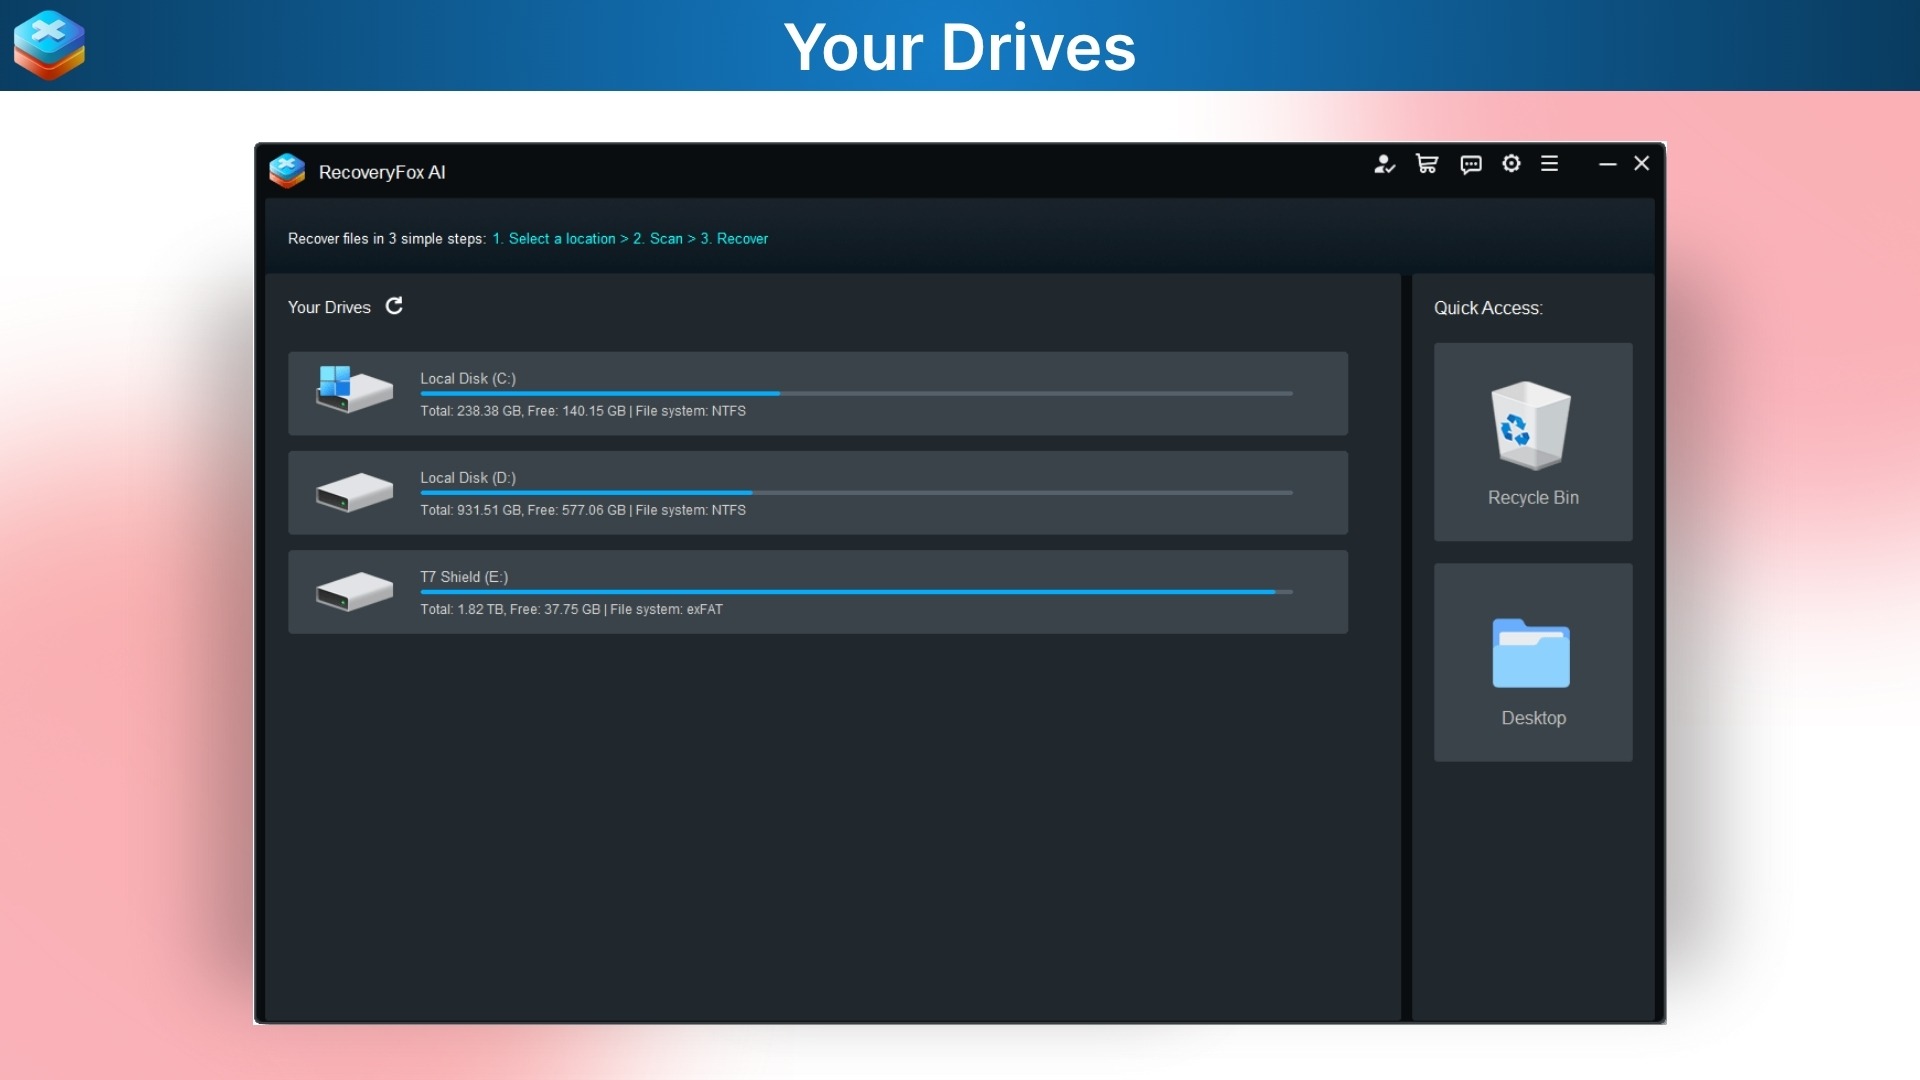Select the Local Disk (D:) drive
Image resolution: width=1920 pixels, height=1080 pixels.
pyautogui.click(x=818, y=492)
